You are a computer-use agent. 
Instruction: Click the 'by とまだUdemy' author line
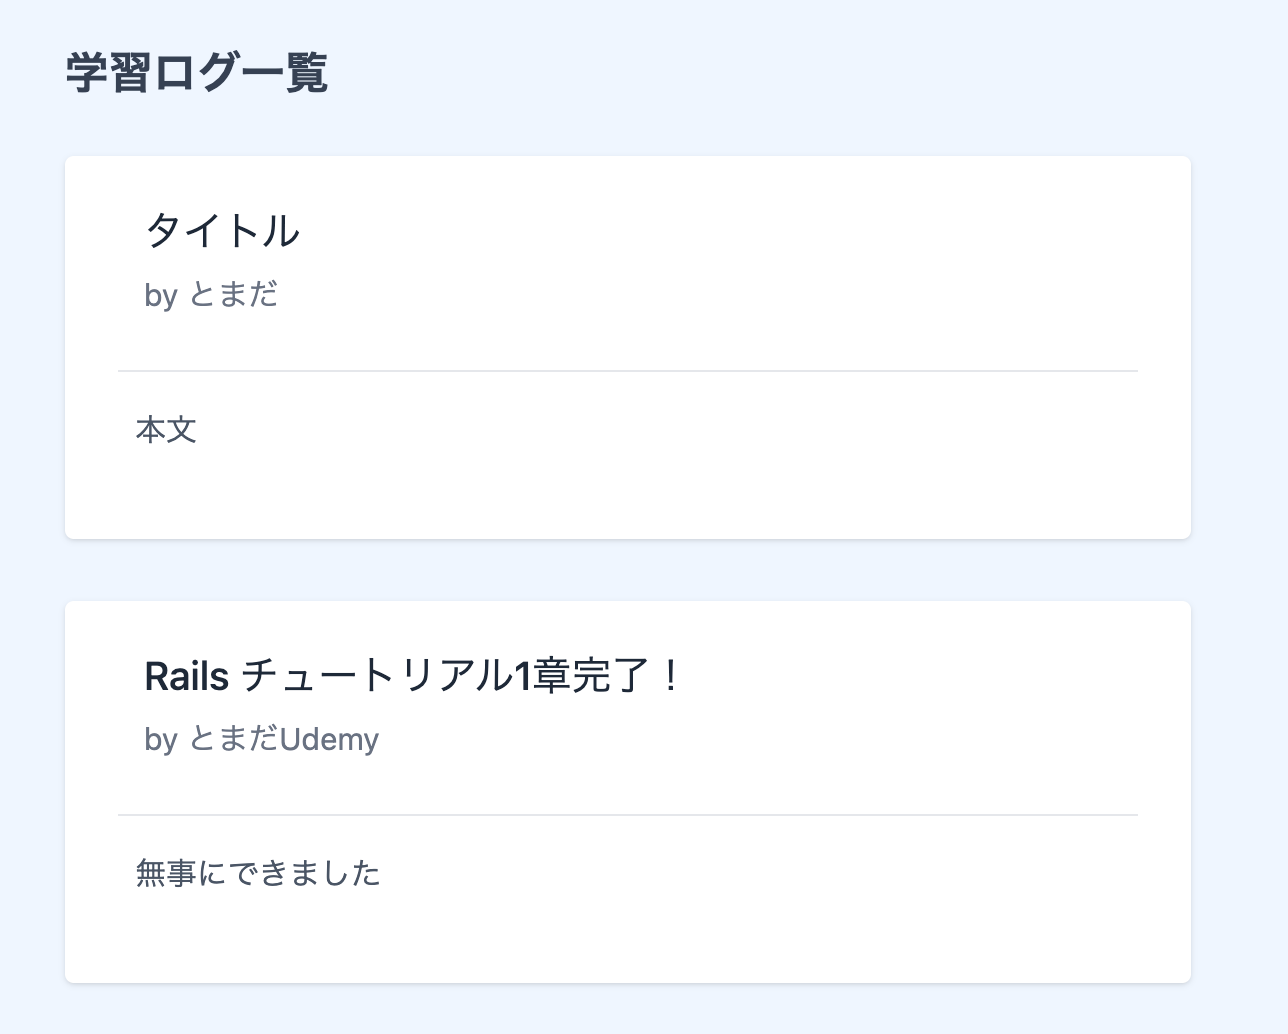[x=261, y=740]
